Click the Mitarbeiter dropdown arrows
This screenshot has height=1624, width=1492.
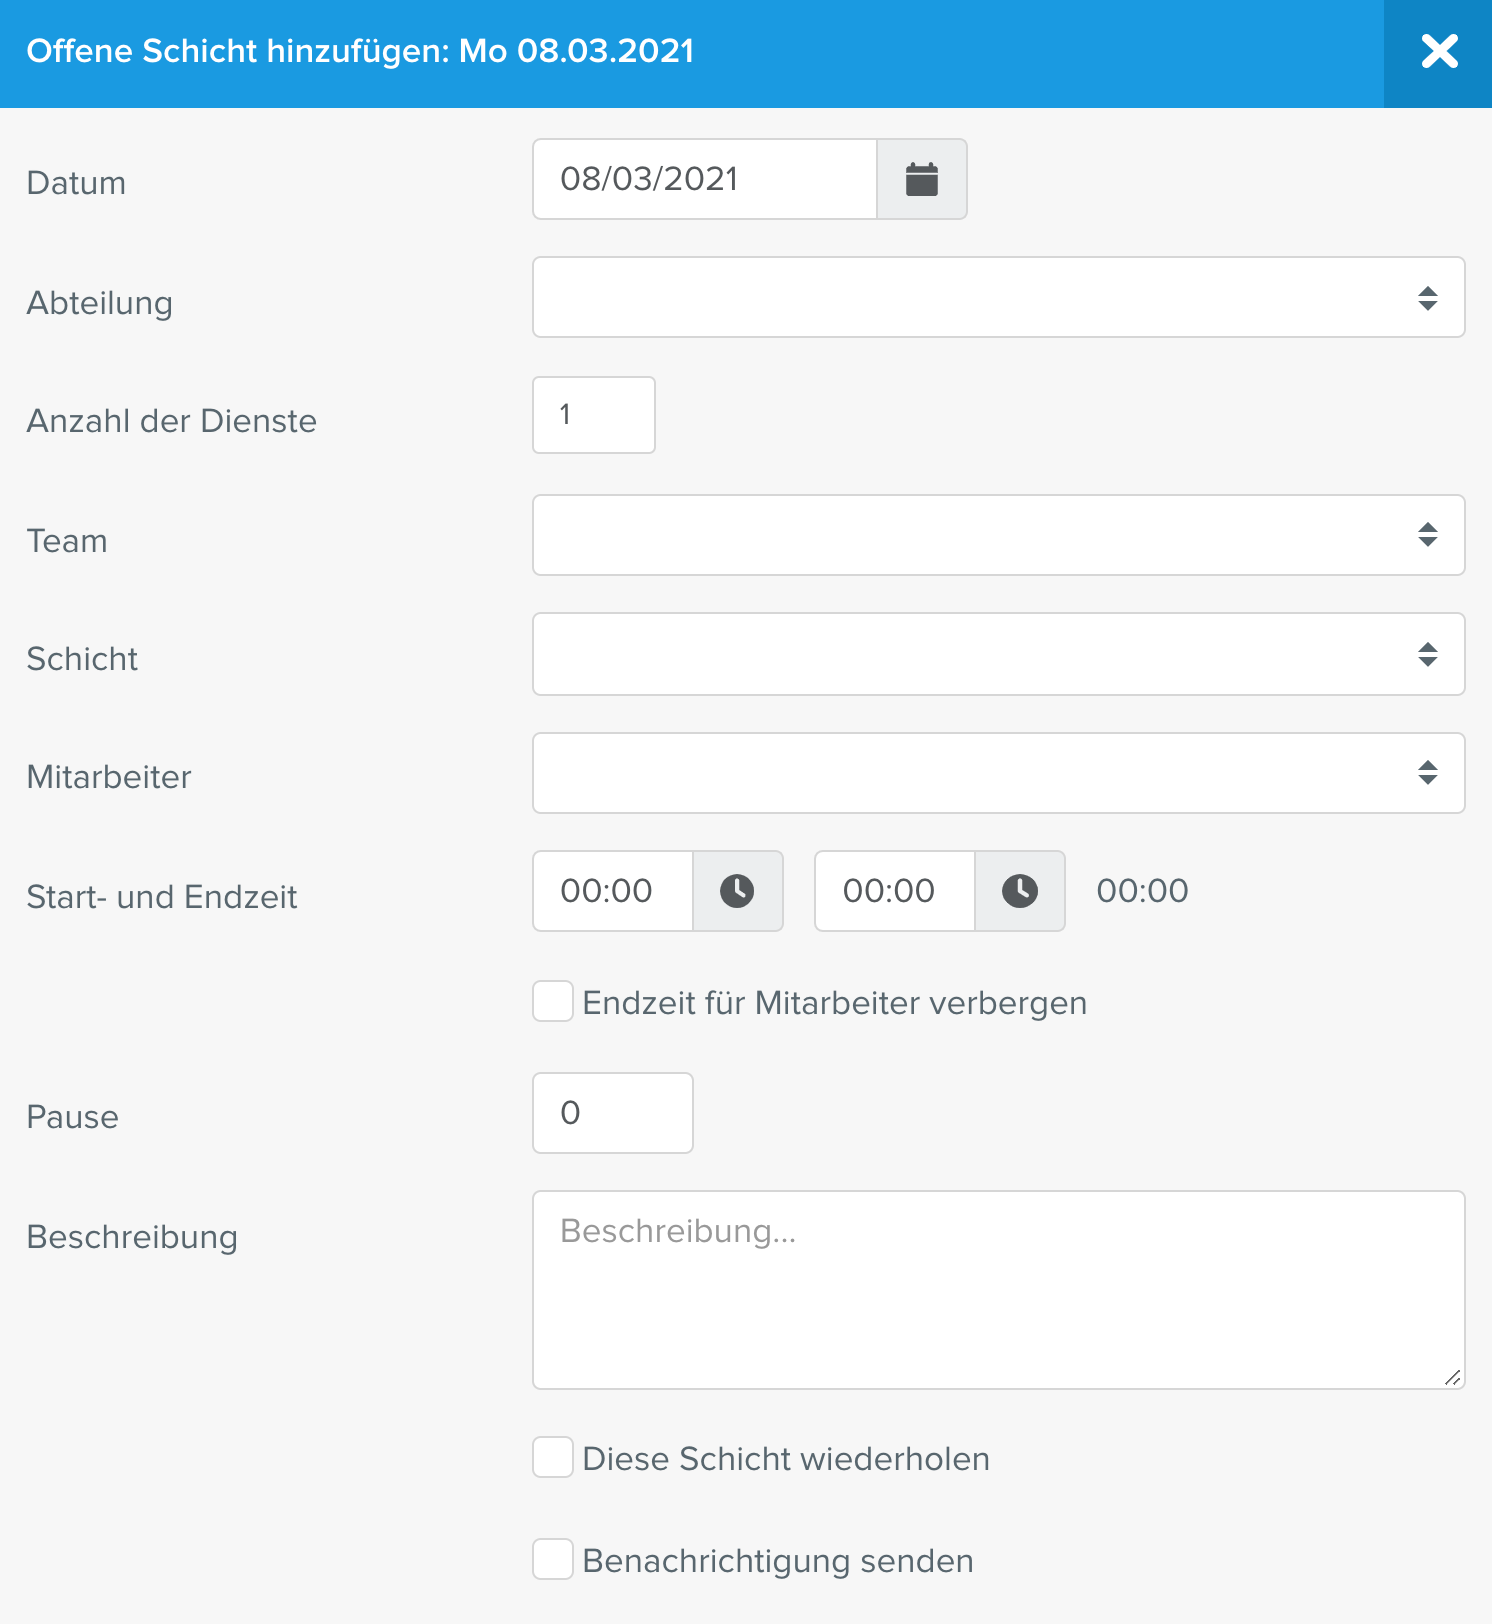[x=1427, y=773]
